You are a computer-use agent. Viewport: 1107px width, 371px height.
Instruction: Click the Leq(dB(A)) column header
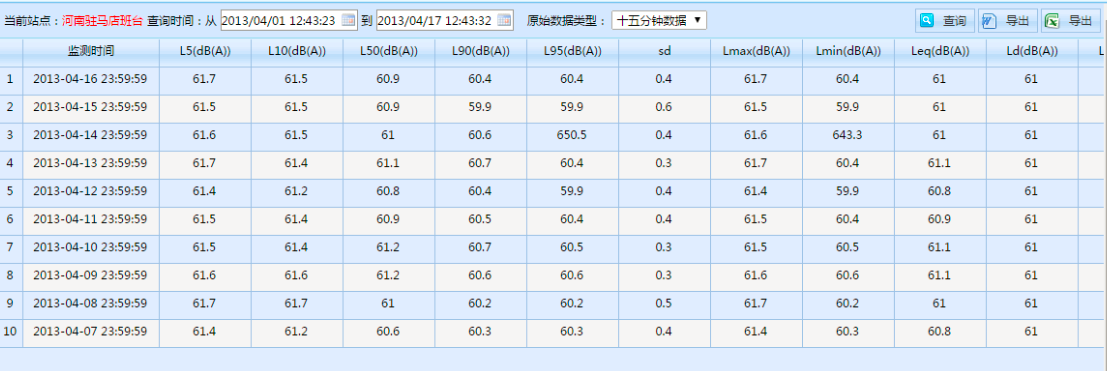point(940,51)
